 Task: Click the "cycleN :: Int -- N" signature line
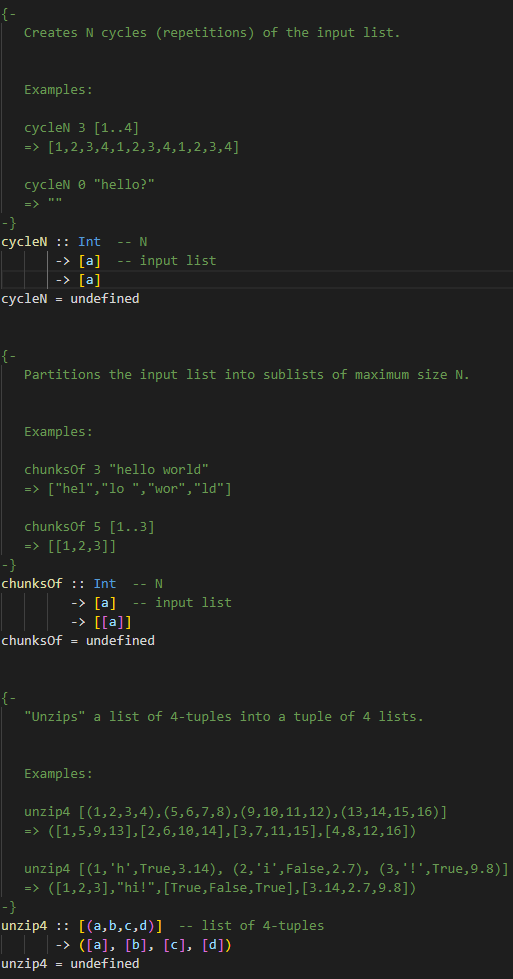point(74,242)
